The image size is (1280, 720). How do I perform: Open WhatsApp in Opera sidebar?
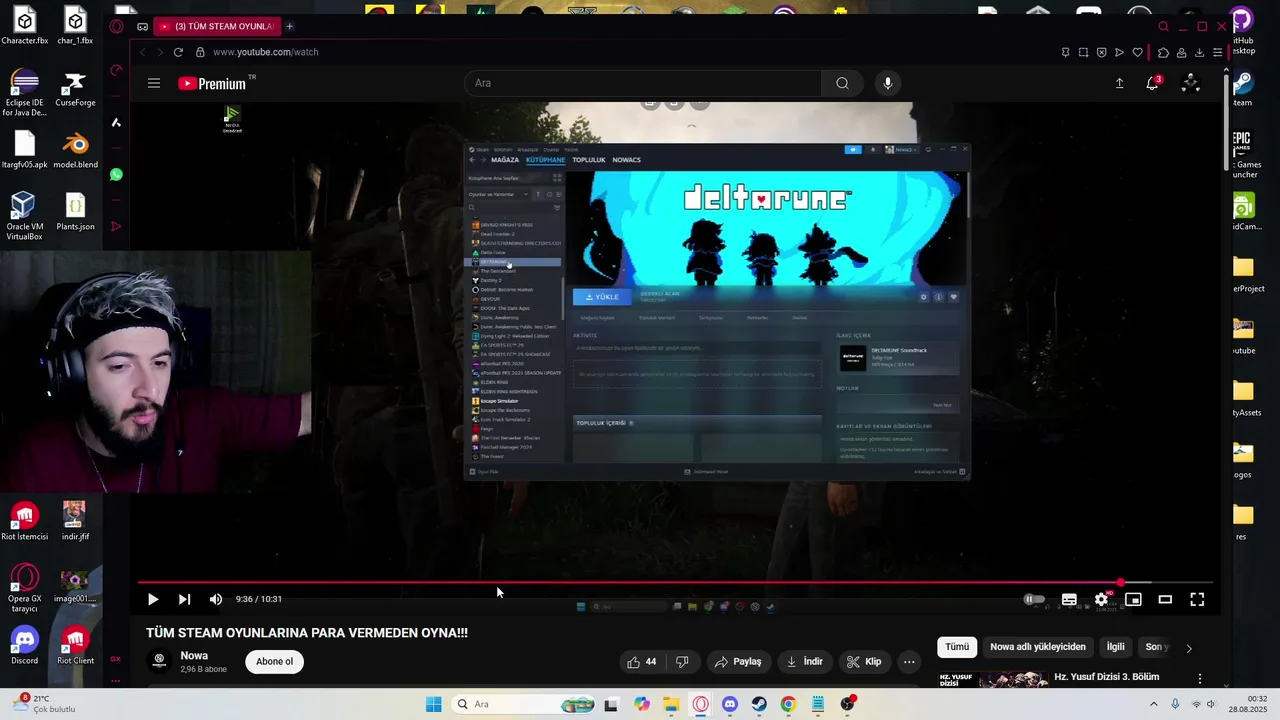click(116, 174)
